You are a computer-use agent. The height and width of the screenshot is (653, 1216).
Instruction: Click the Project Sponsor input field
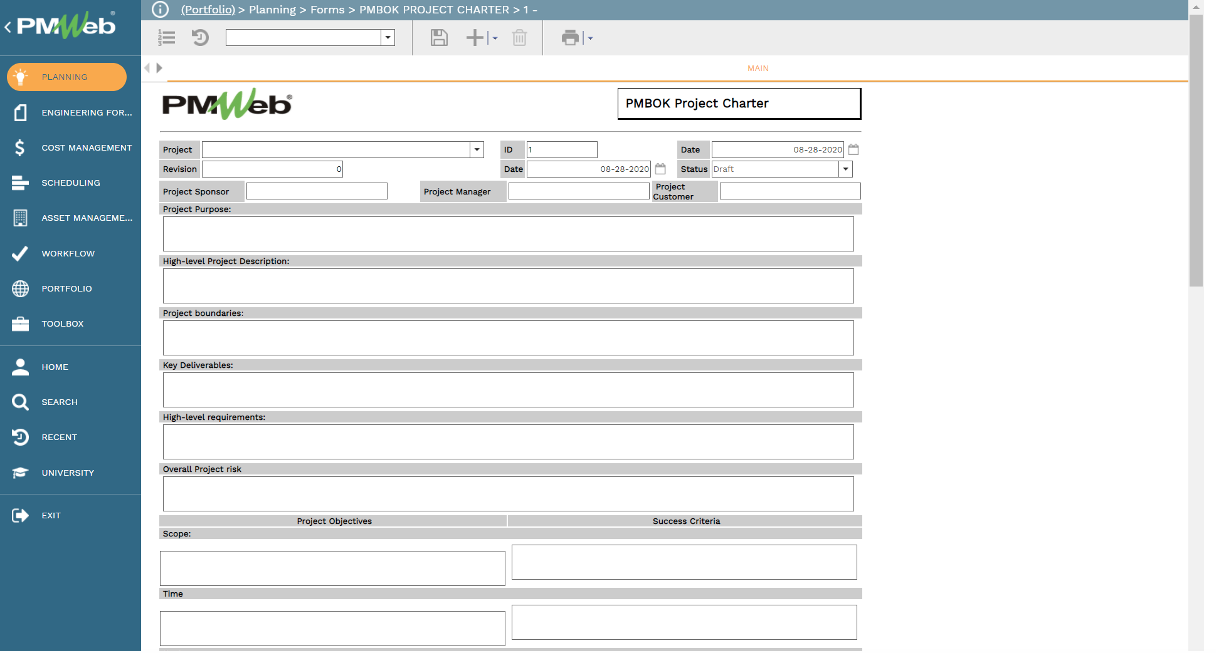click(317, 191)
